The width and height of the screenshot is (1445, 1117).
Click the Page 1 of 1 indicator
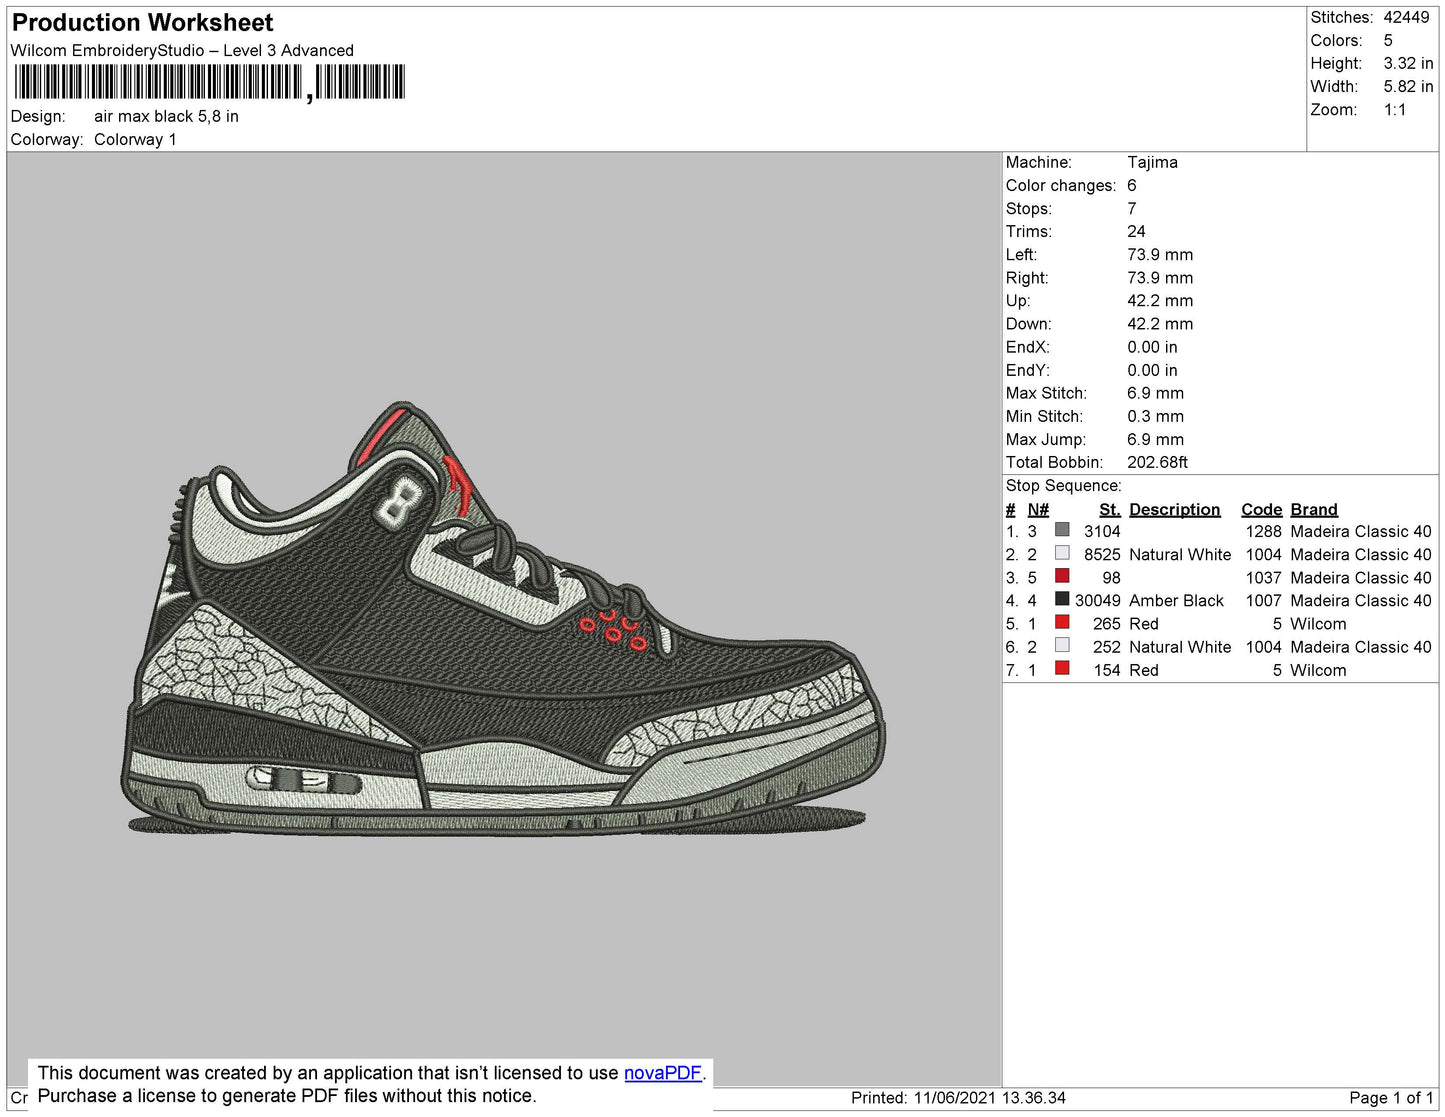coord(1391,1098)
